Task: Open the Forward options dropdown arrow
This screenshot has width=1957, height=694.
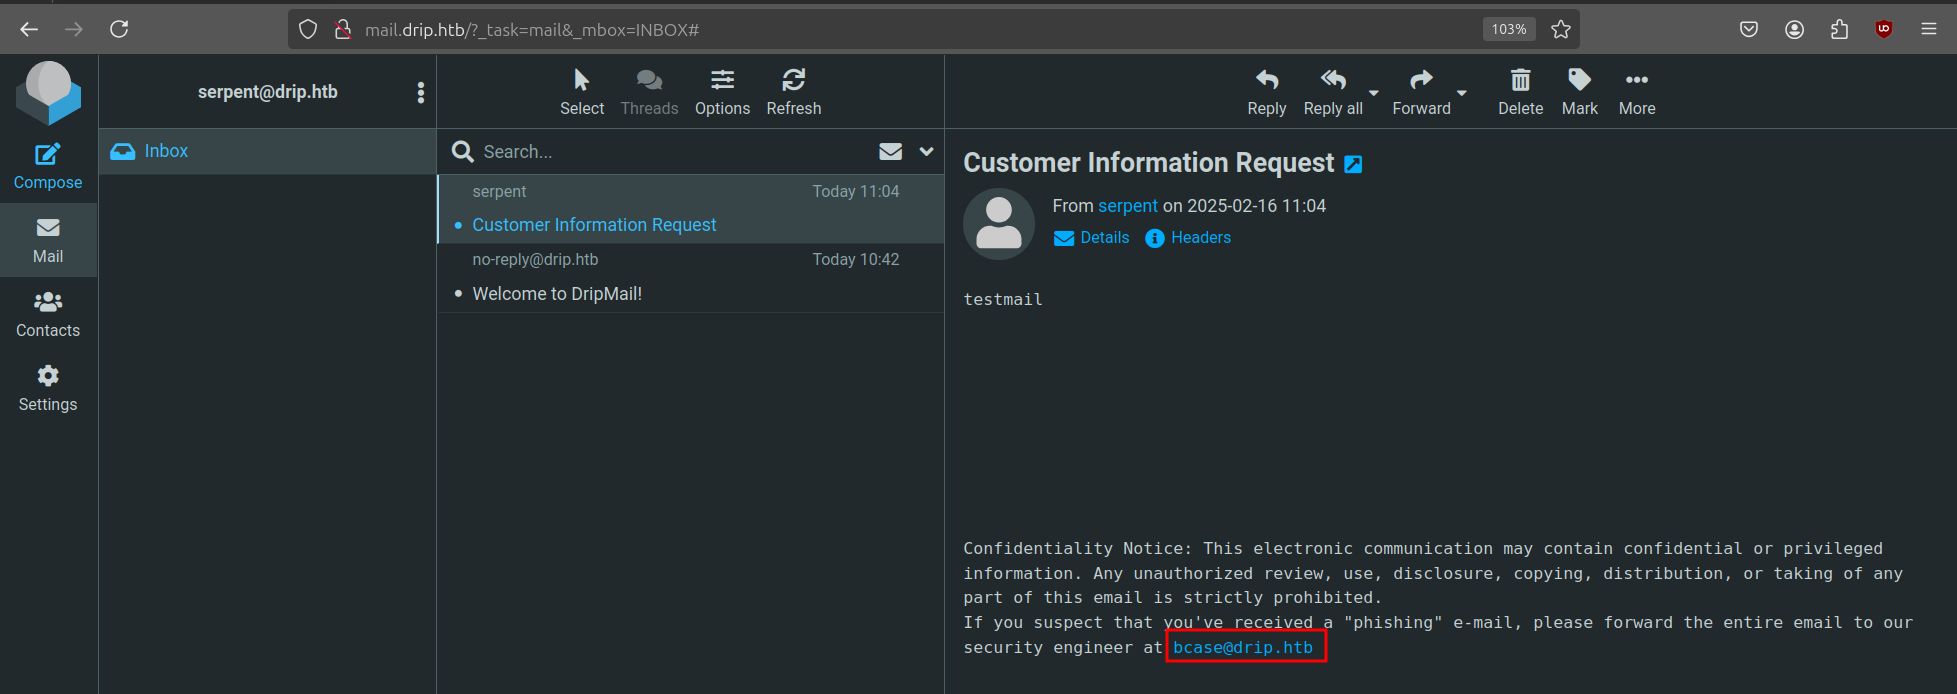Action: 1462,93
